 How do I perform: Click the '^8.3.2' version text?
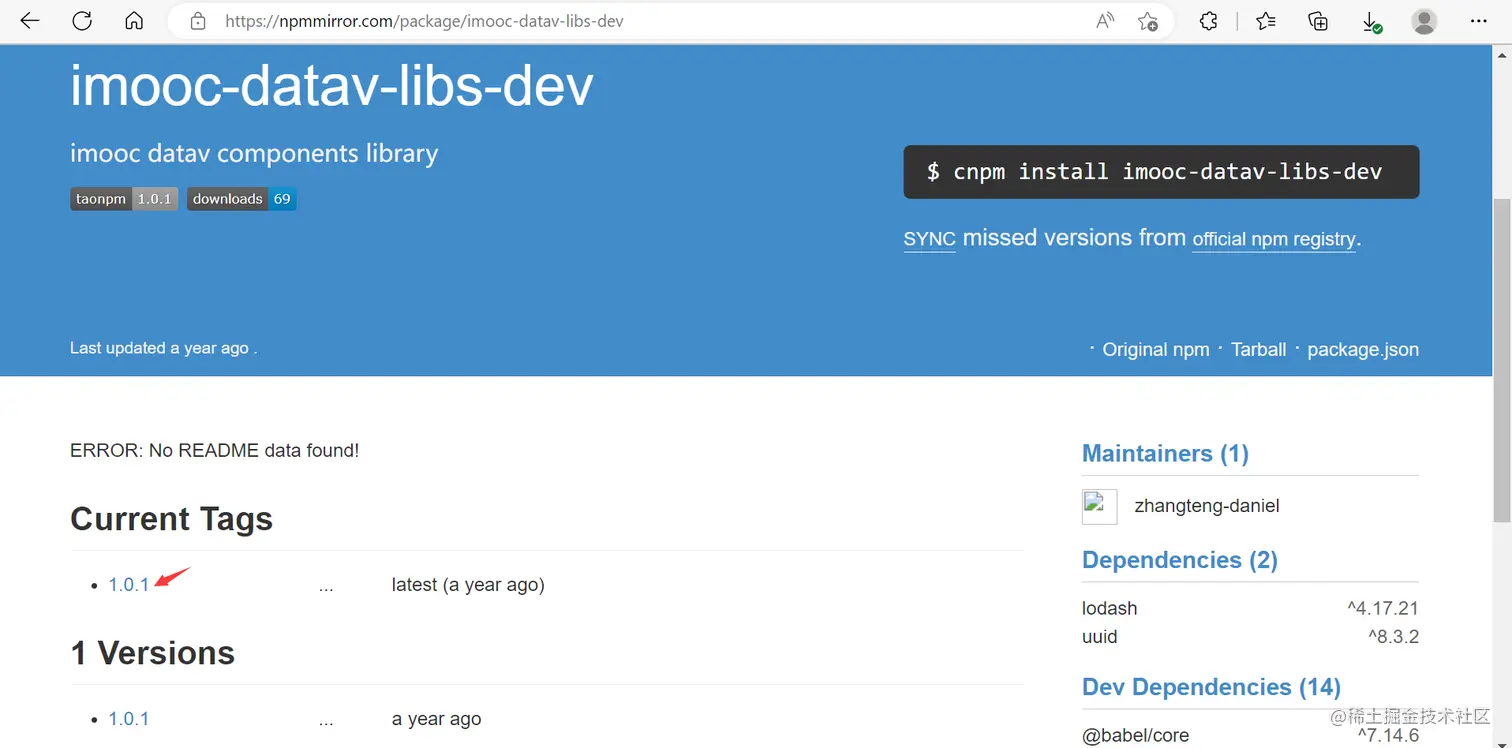point(1394,636)
